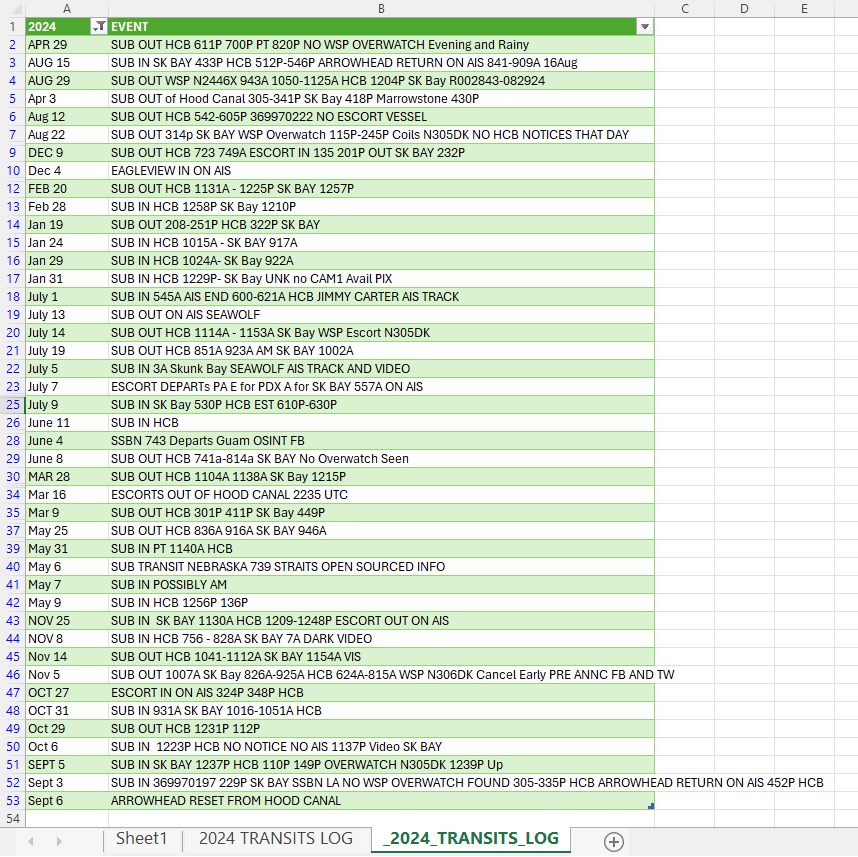The height and width of the screenshot is (857, 858).
Task: Select row 10 header
Action: pos(12,171)
